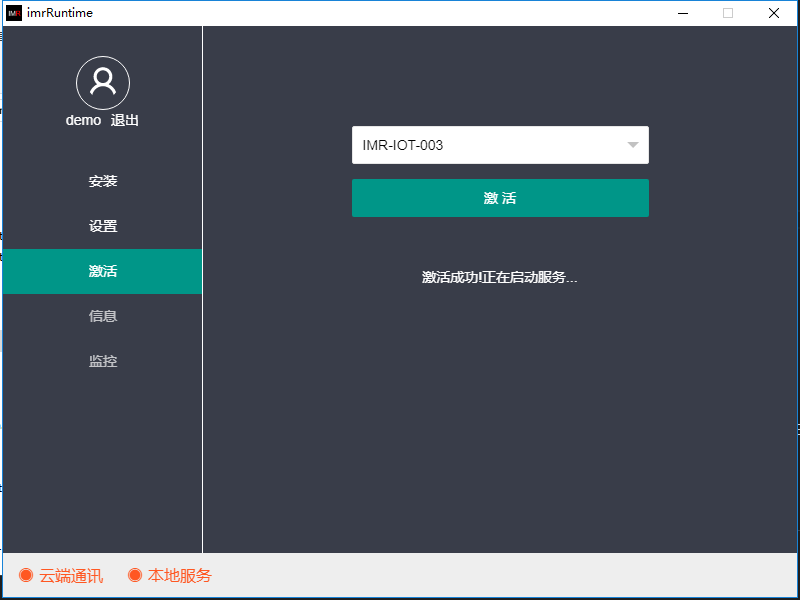The image size is (800, 600).
Task: Open the 安装 menu section
Action: coord(103,181)
